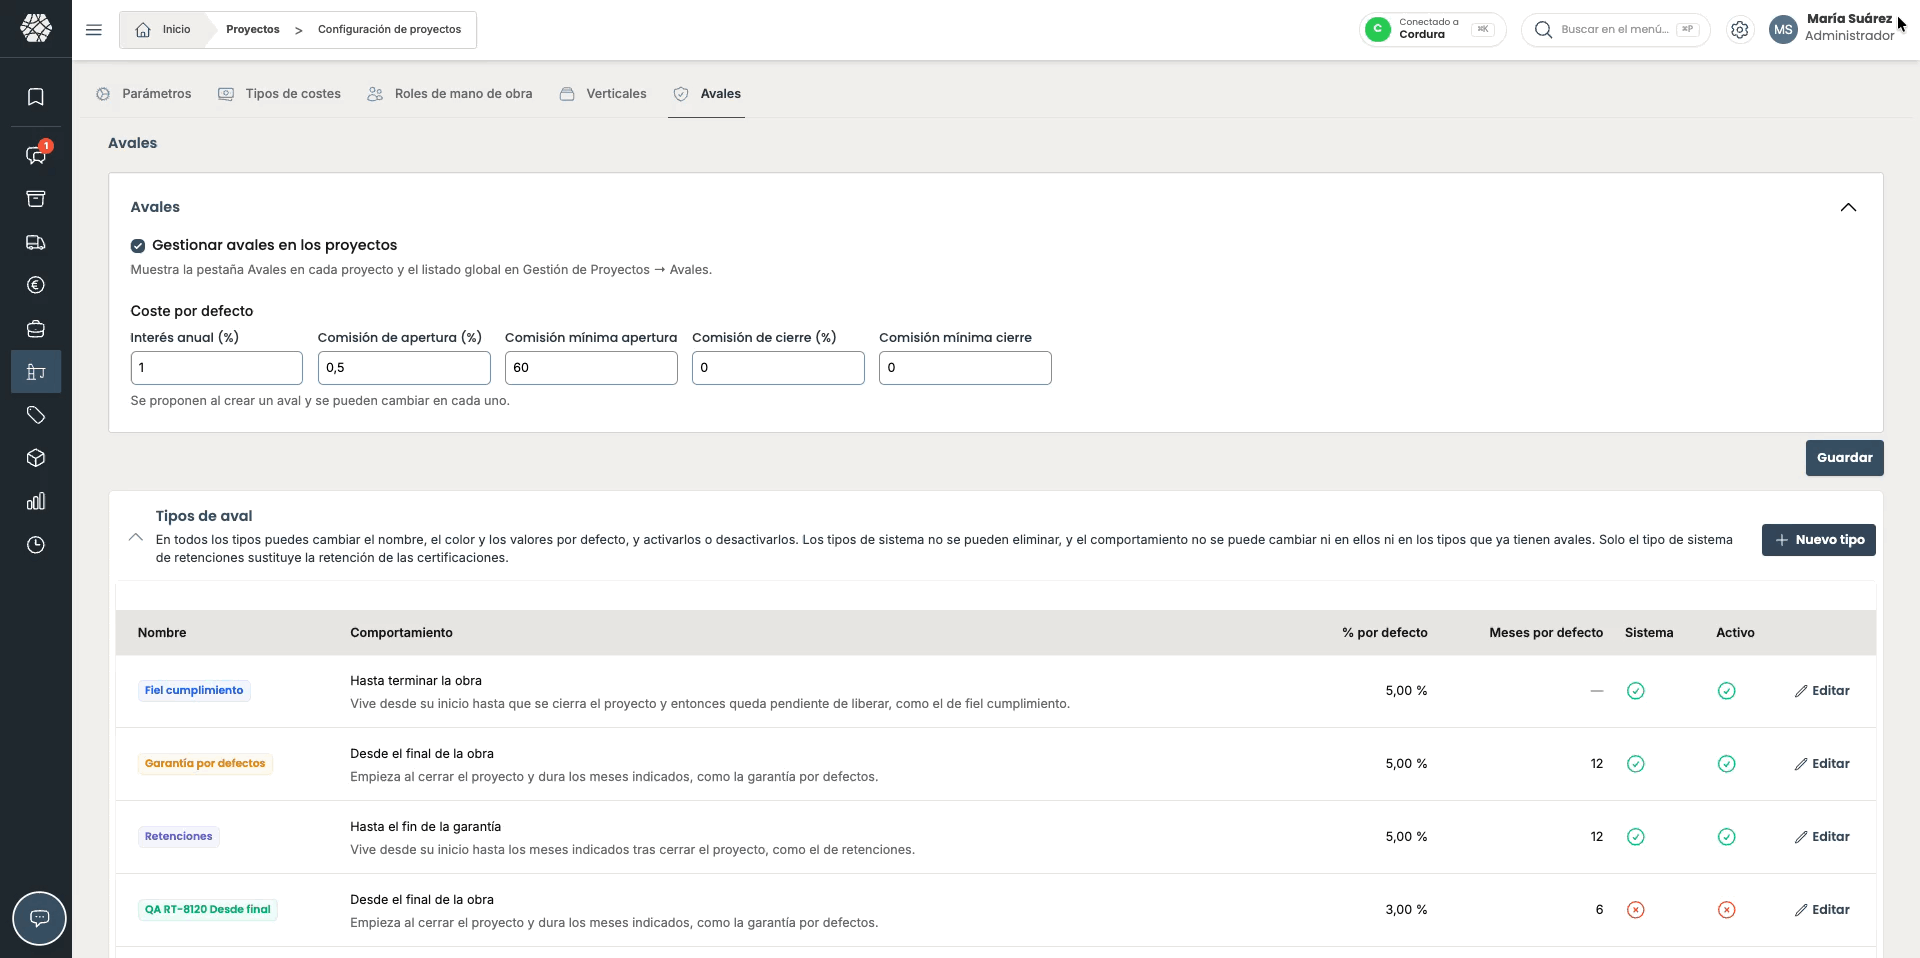Open the briefcase sidebar icon
This screenshot has width=1920, height=958.
pos(36,329)
